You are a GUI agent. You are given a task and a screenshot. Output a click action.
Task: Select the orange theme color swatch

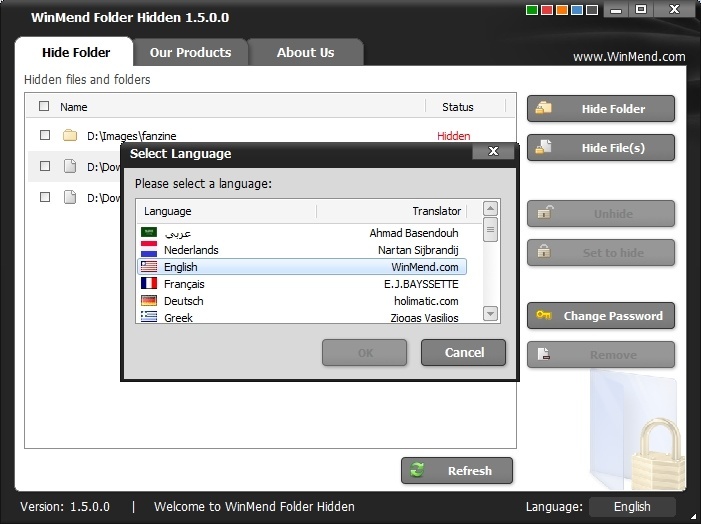562,10
